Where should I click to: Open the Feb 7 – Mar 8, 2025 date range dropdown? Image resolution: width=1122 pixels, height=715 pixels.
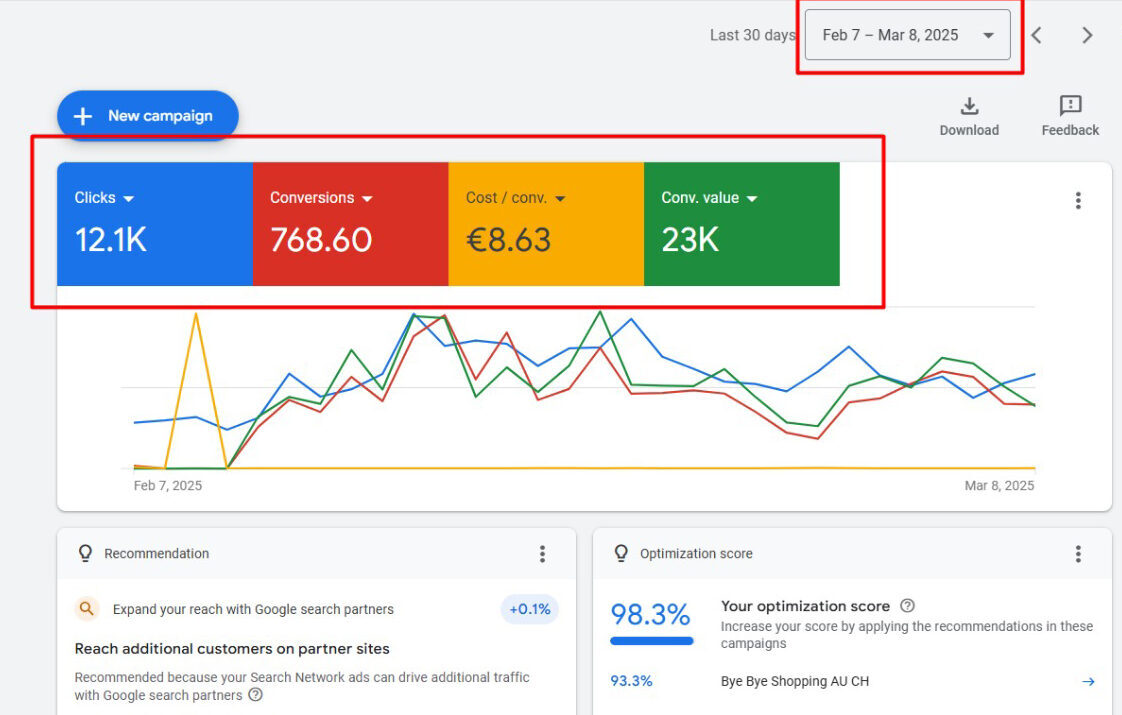(907, 35)
